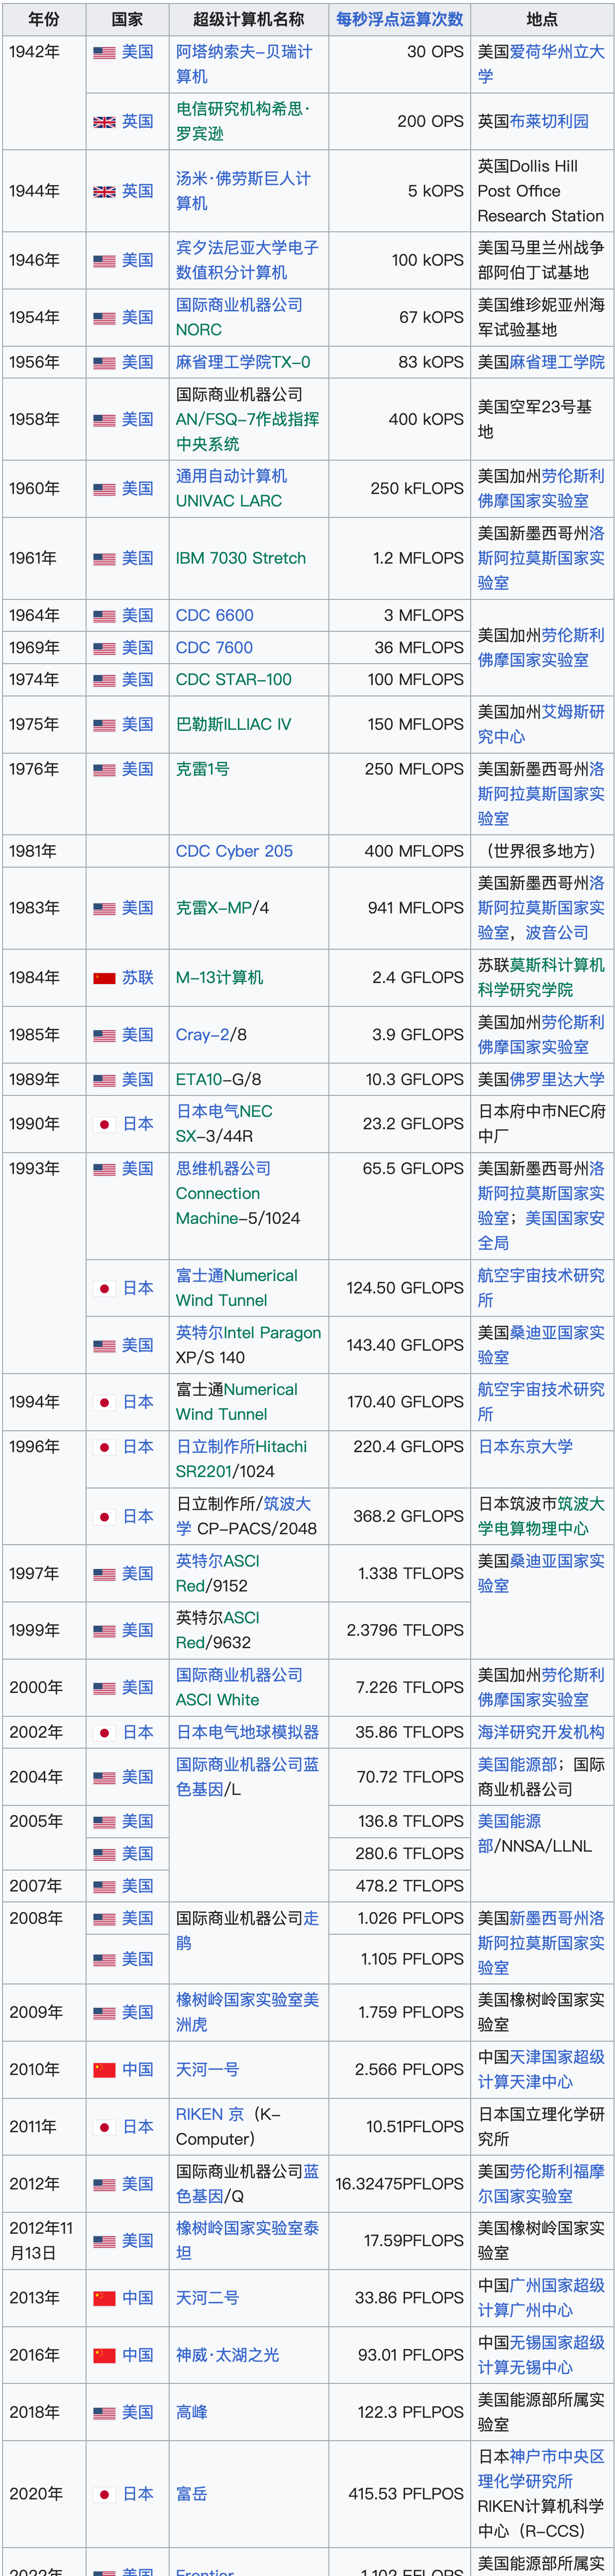This screenshot has height=2576, width=615.
Task: Click the US flag beside 阿塔纳索夫-贝瑞计算机
Action: click(x=104, y=53)
